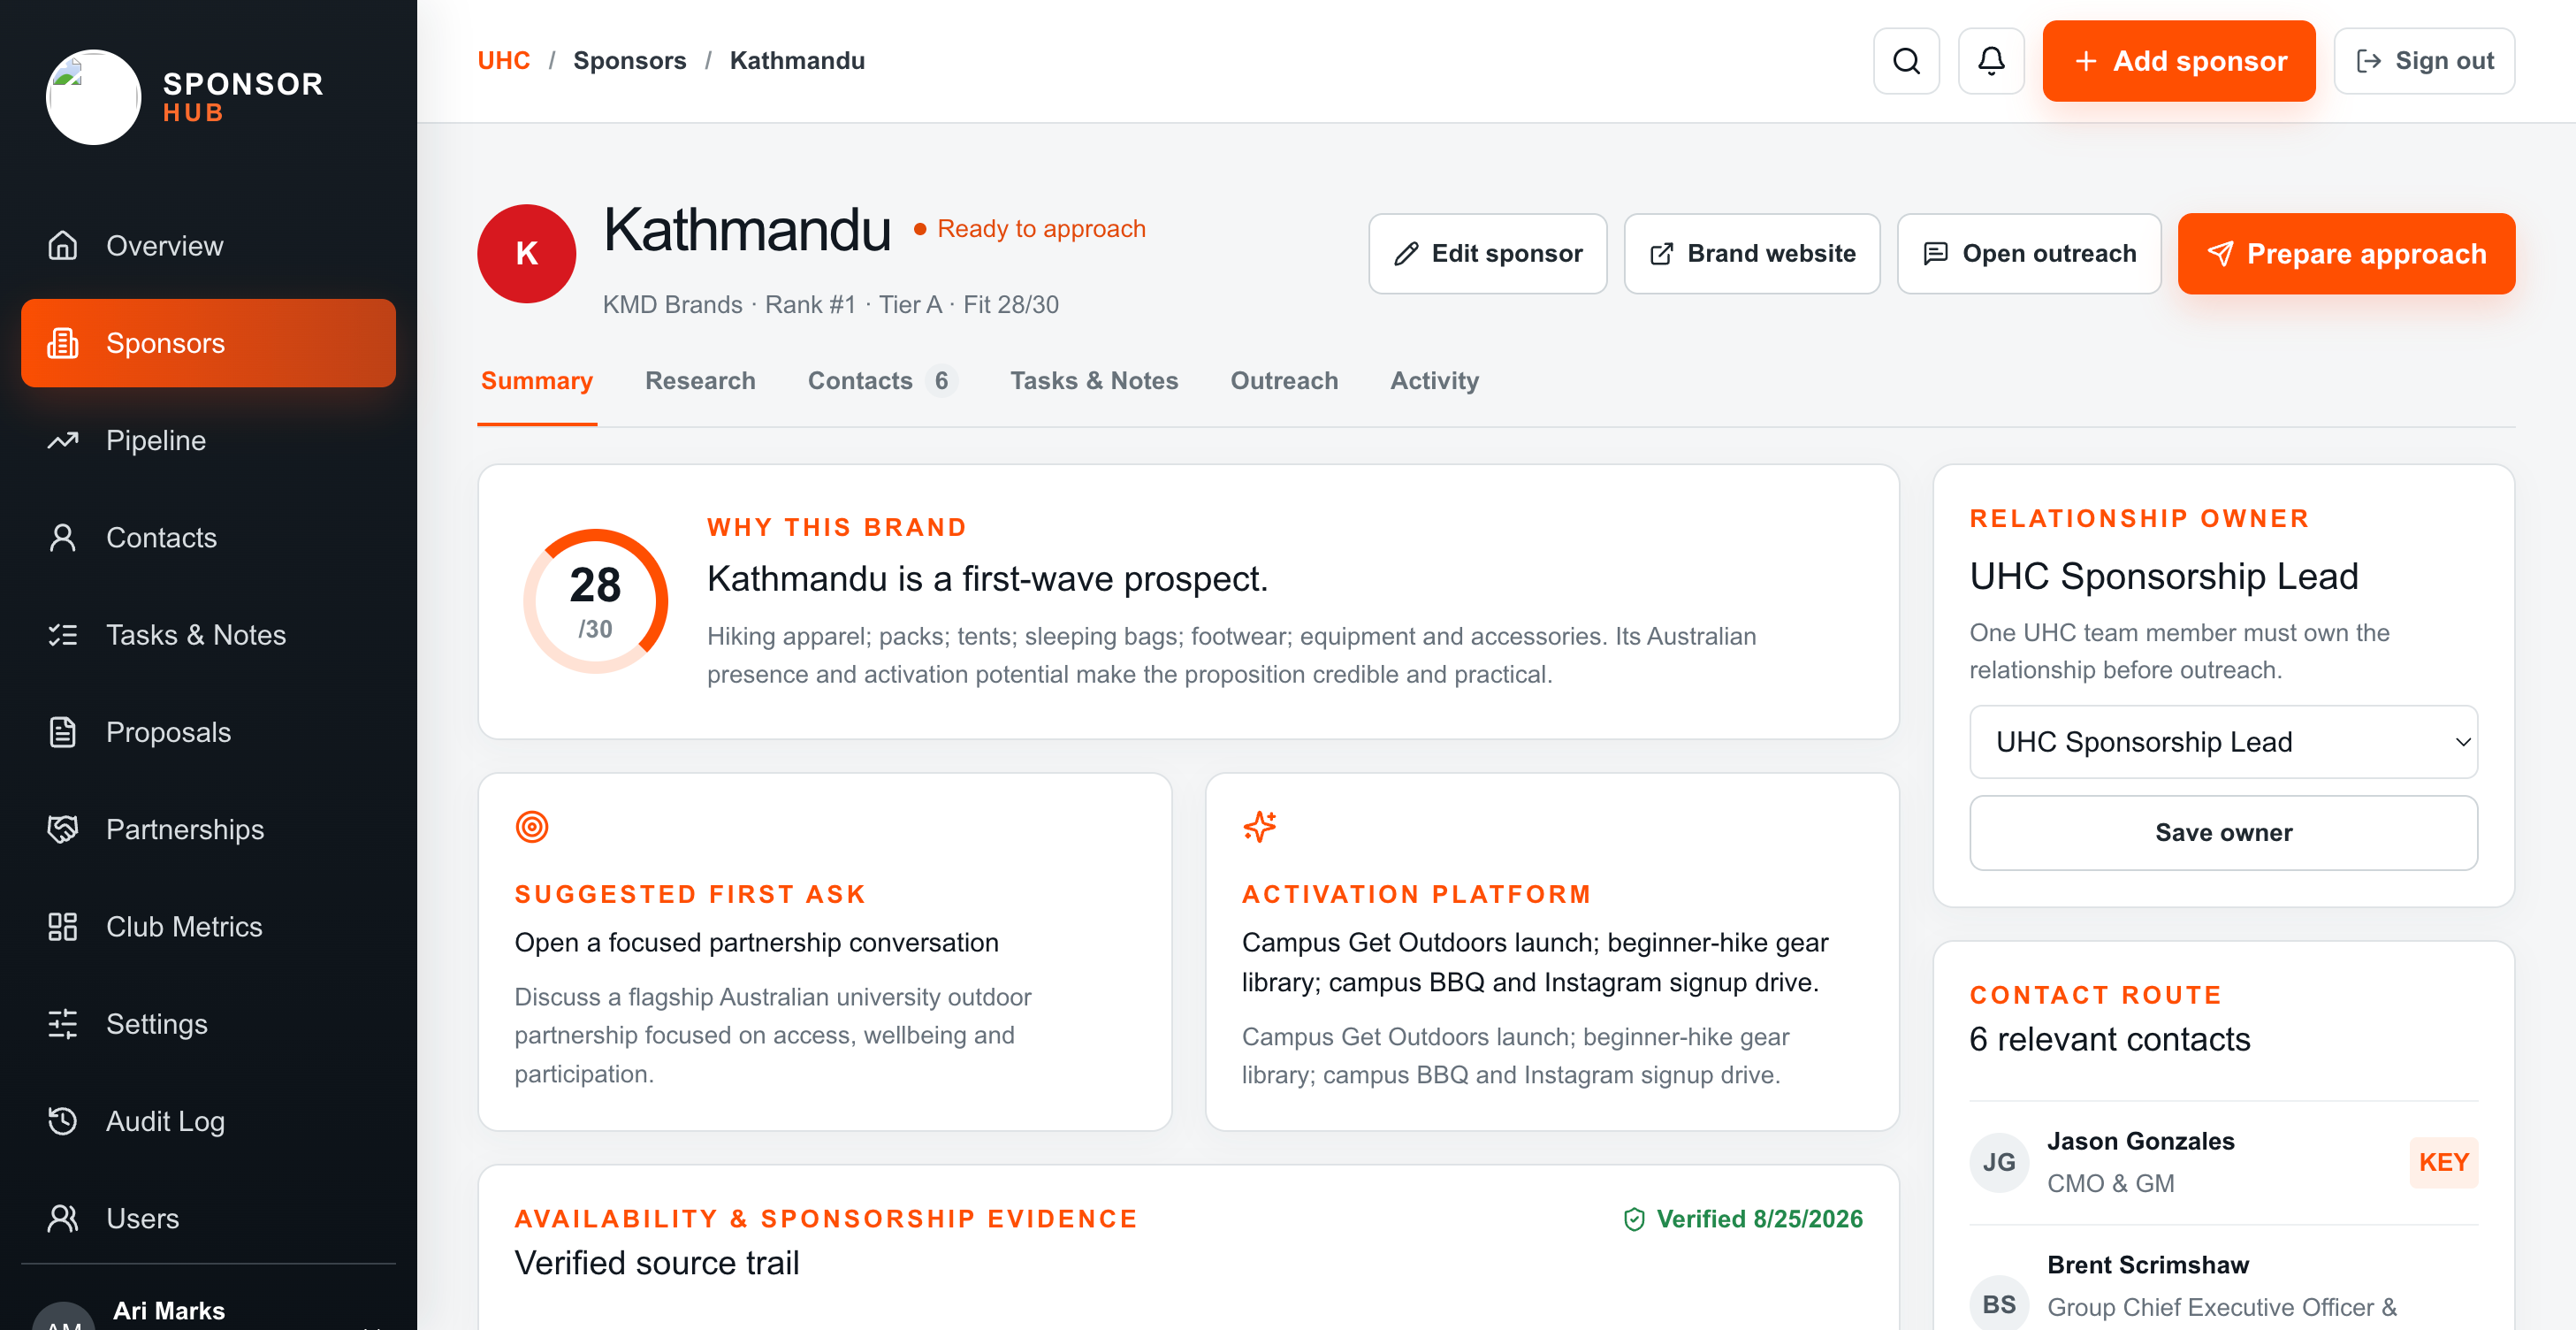The height and width of the screenshot is (1330, 2576).
Task: Switch to Tasks & Notes tab
Action: [1094, 381]
